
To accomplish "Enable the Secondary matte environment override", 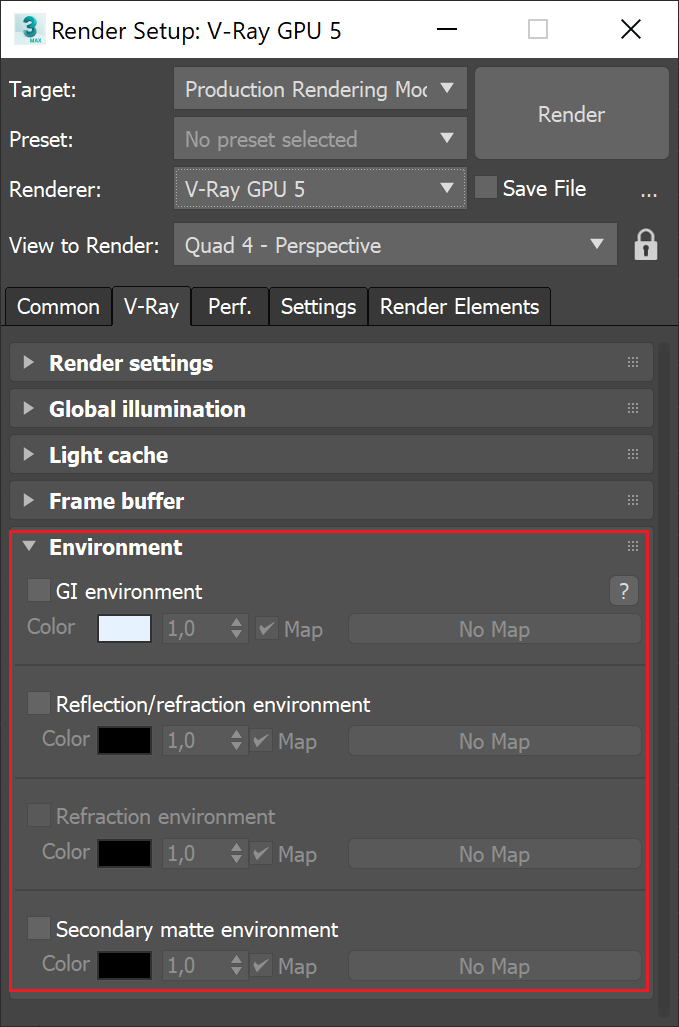I will point(38,928).
